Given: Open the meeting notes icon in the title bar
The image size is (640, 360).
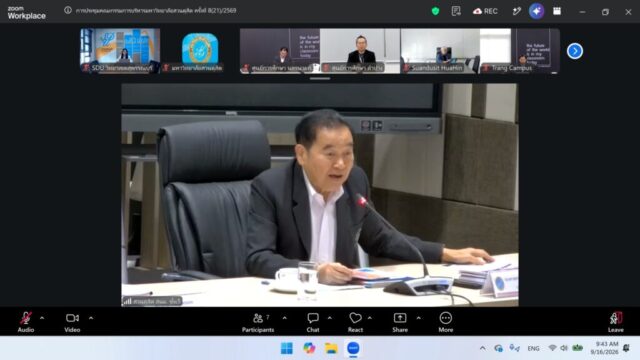Looking at the screenshot, I should (456, 11).
